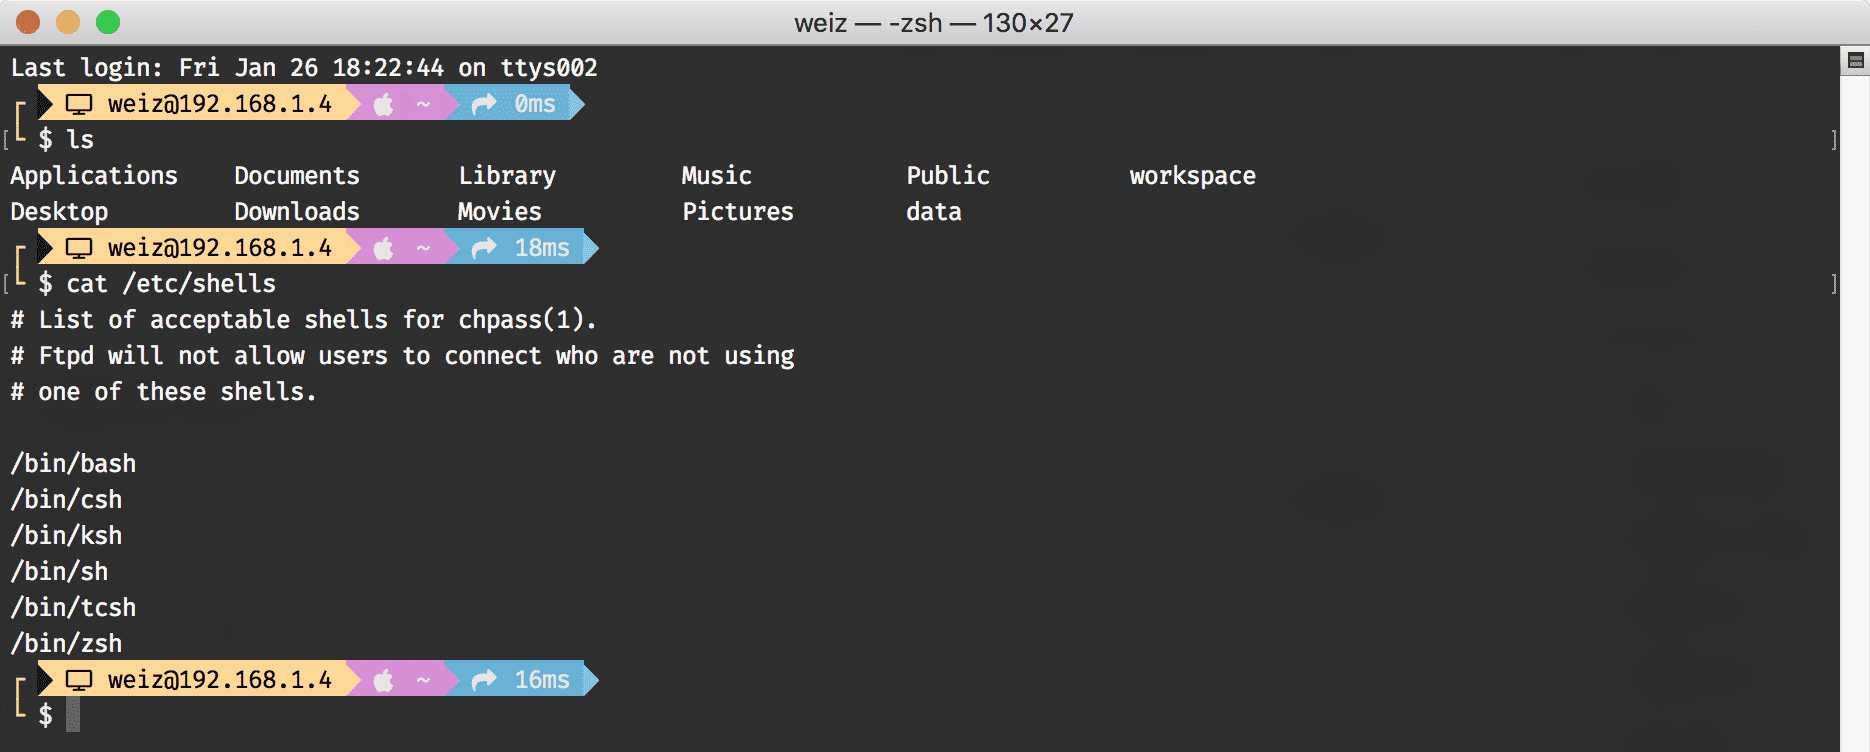
Task: Click the monitor icon in first prompt
Action: pos(79,104)
